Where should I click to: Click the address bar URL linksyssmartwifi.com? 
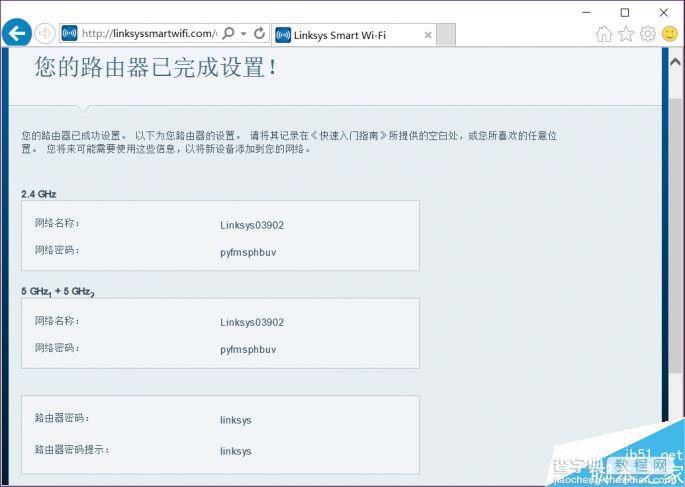click(x=149, y=34)
